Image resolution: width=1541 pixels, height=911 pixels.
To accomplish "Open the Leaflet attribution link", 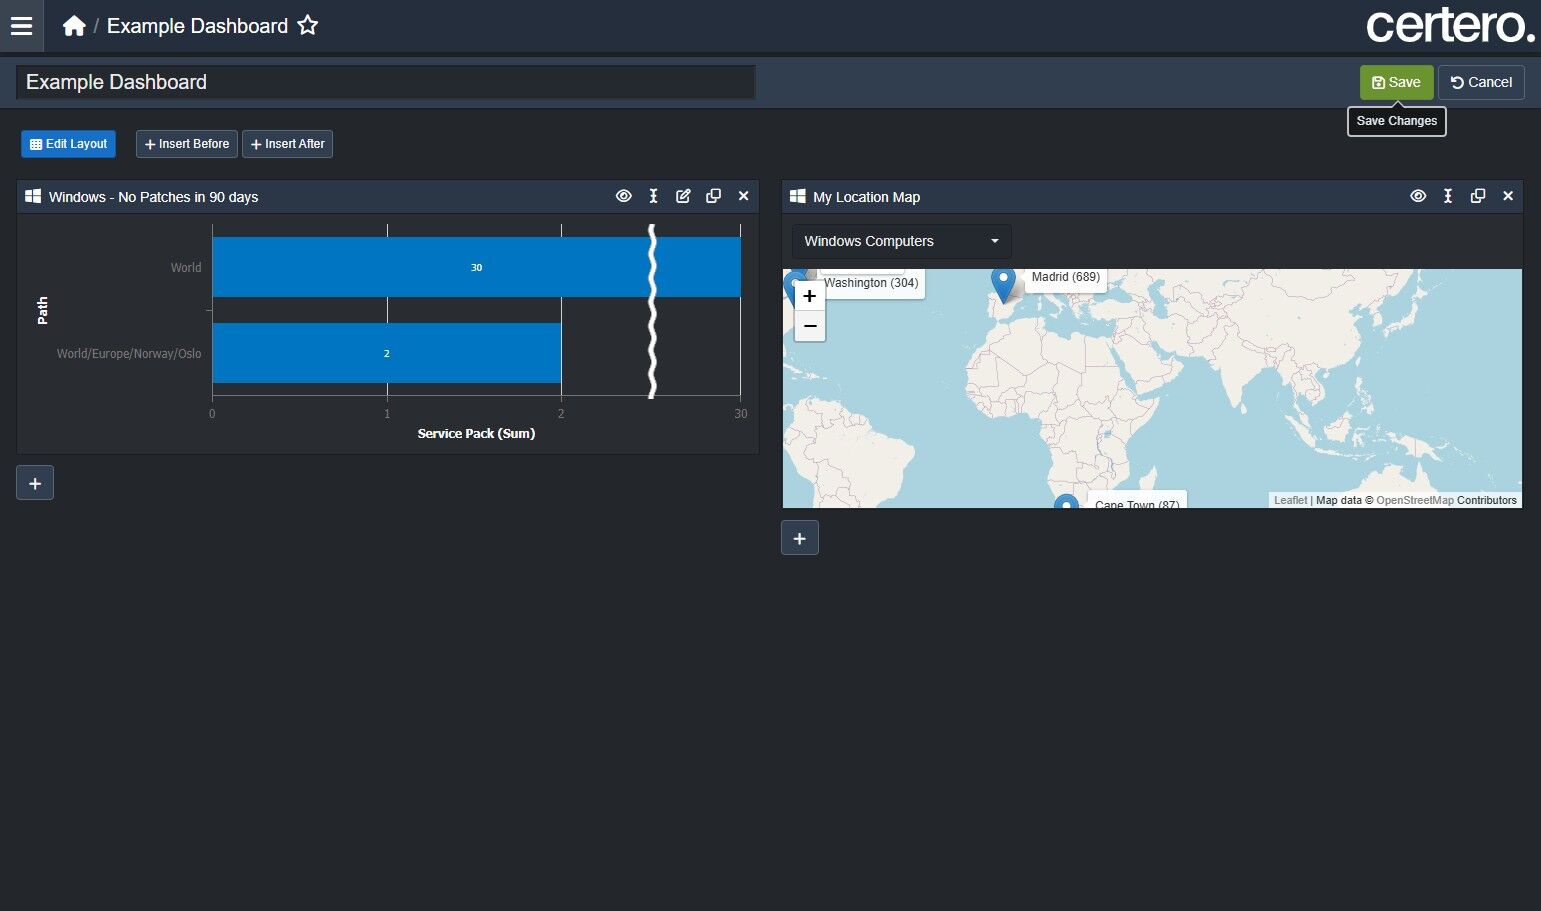I will coord(1290,500).
